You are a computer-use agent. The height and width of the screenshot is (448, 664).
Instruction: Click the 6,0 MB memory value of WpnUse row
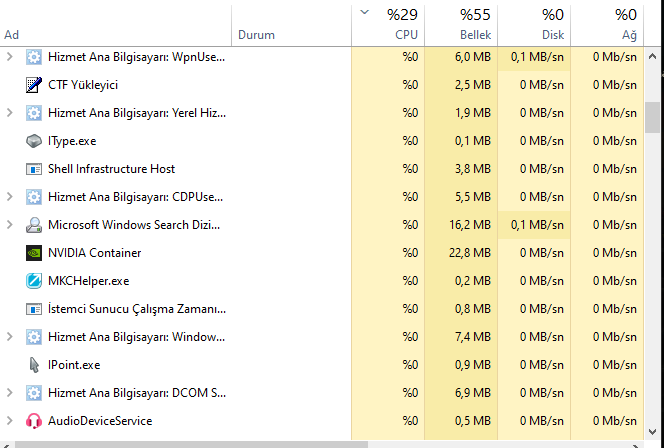473,57
